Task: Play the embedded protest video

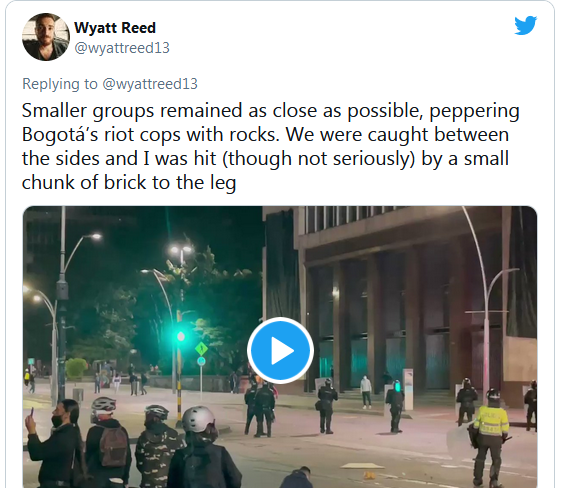Action: (x=280, y=350)
